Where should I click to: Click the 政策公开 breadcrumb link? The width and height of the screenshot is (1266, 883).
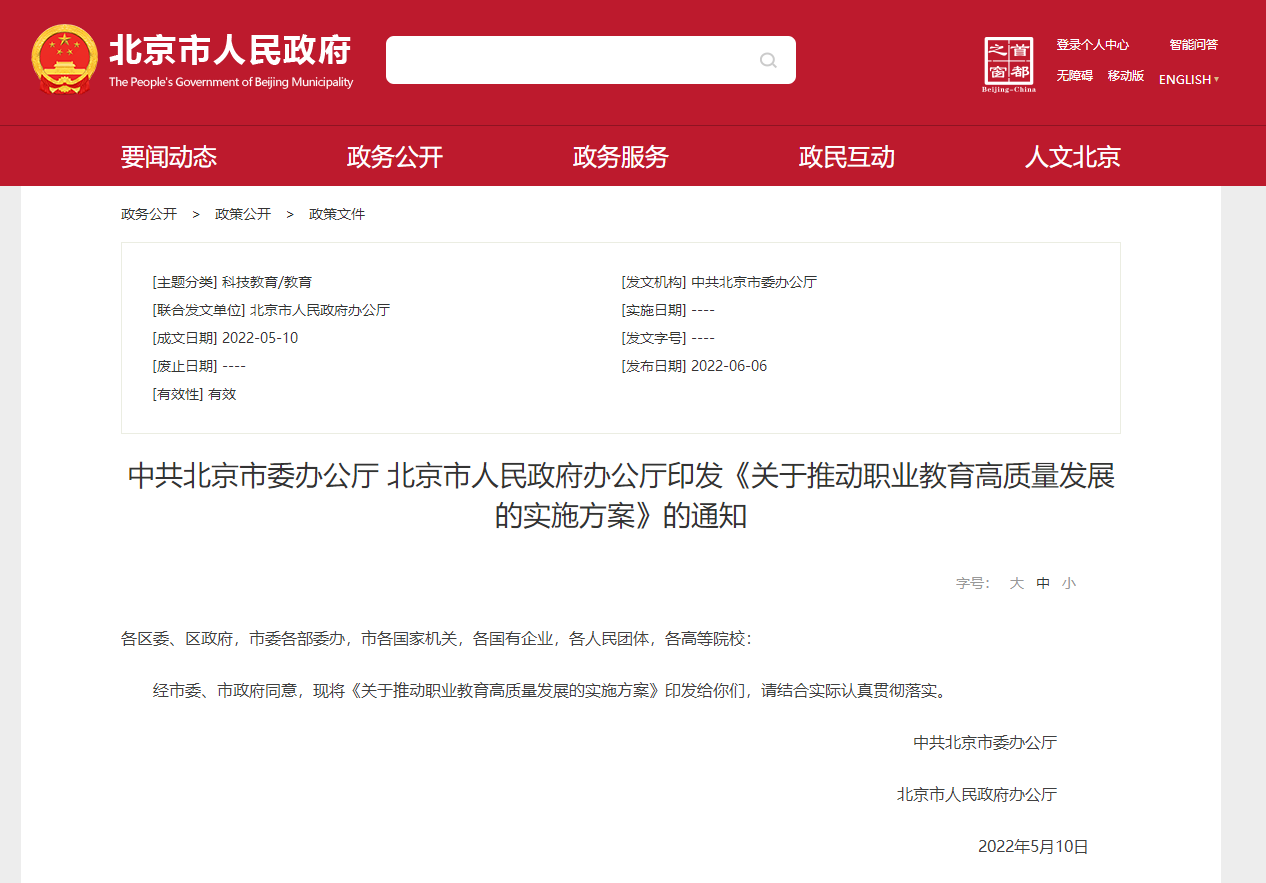[x=242, y=214]
